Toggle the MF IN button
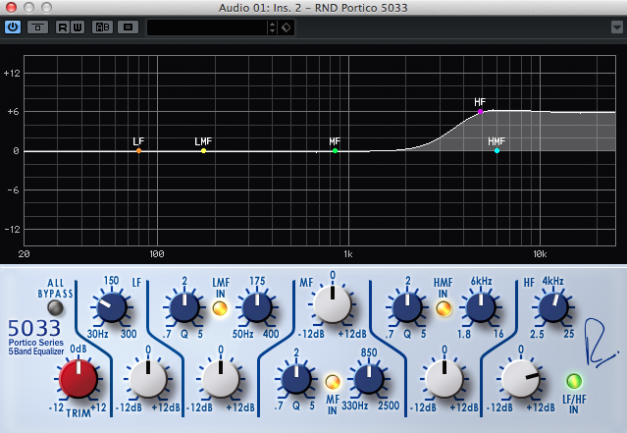Viewport: 627px width, 433px height. (332, 382)
